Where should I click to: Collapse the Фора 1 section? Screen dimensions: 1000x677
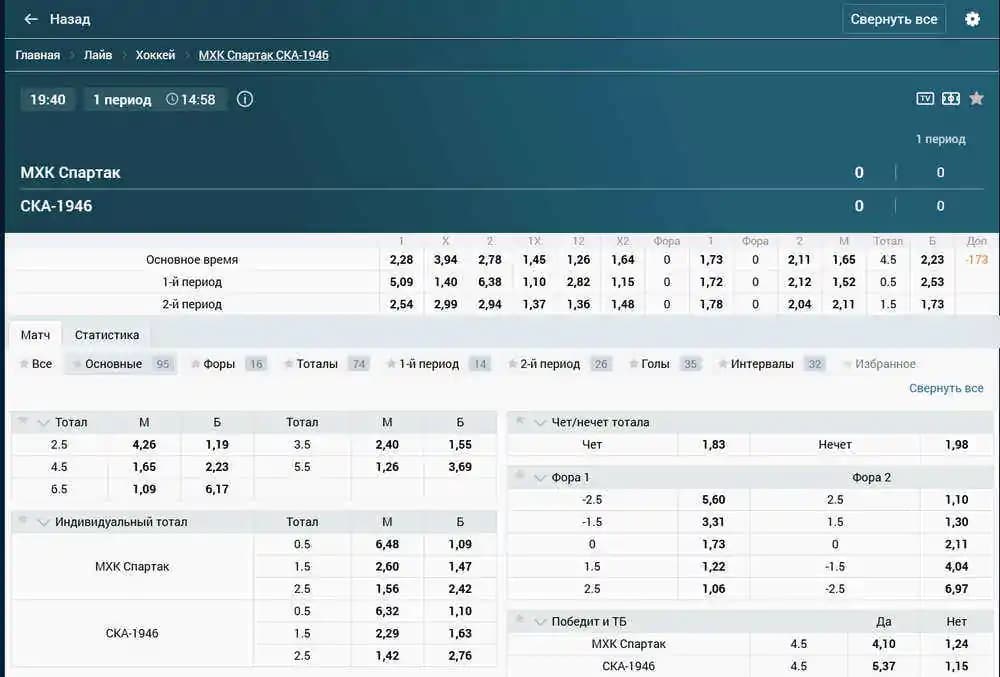coord(540,478)
